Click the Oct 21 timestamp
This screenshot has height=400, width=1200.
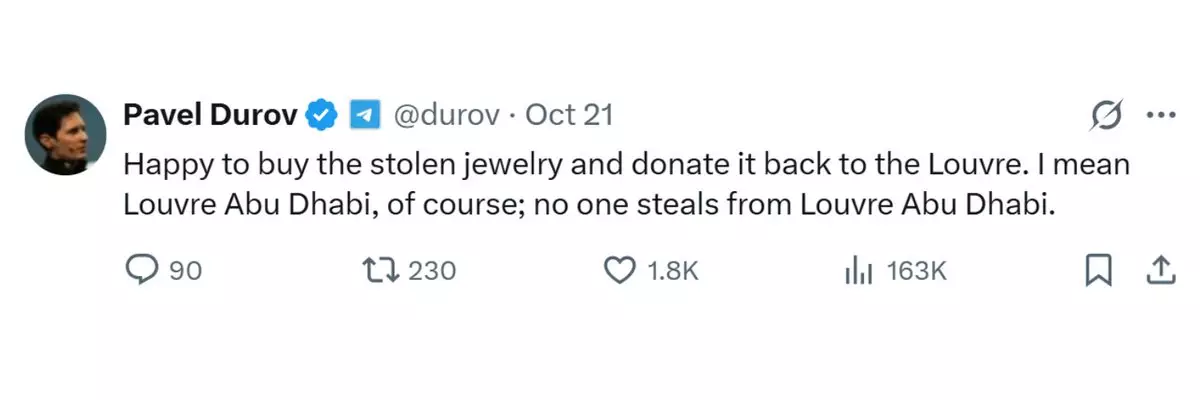569,116
